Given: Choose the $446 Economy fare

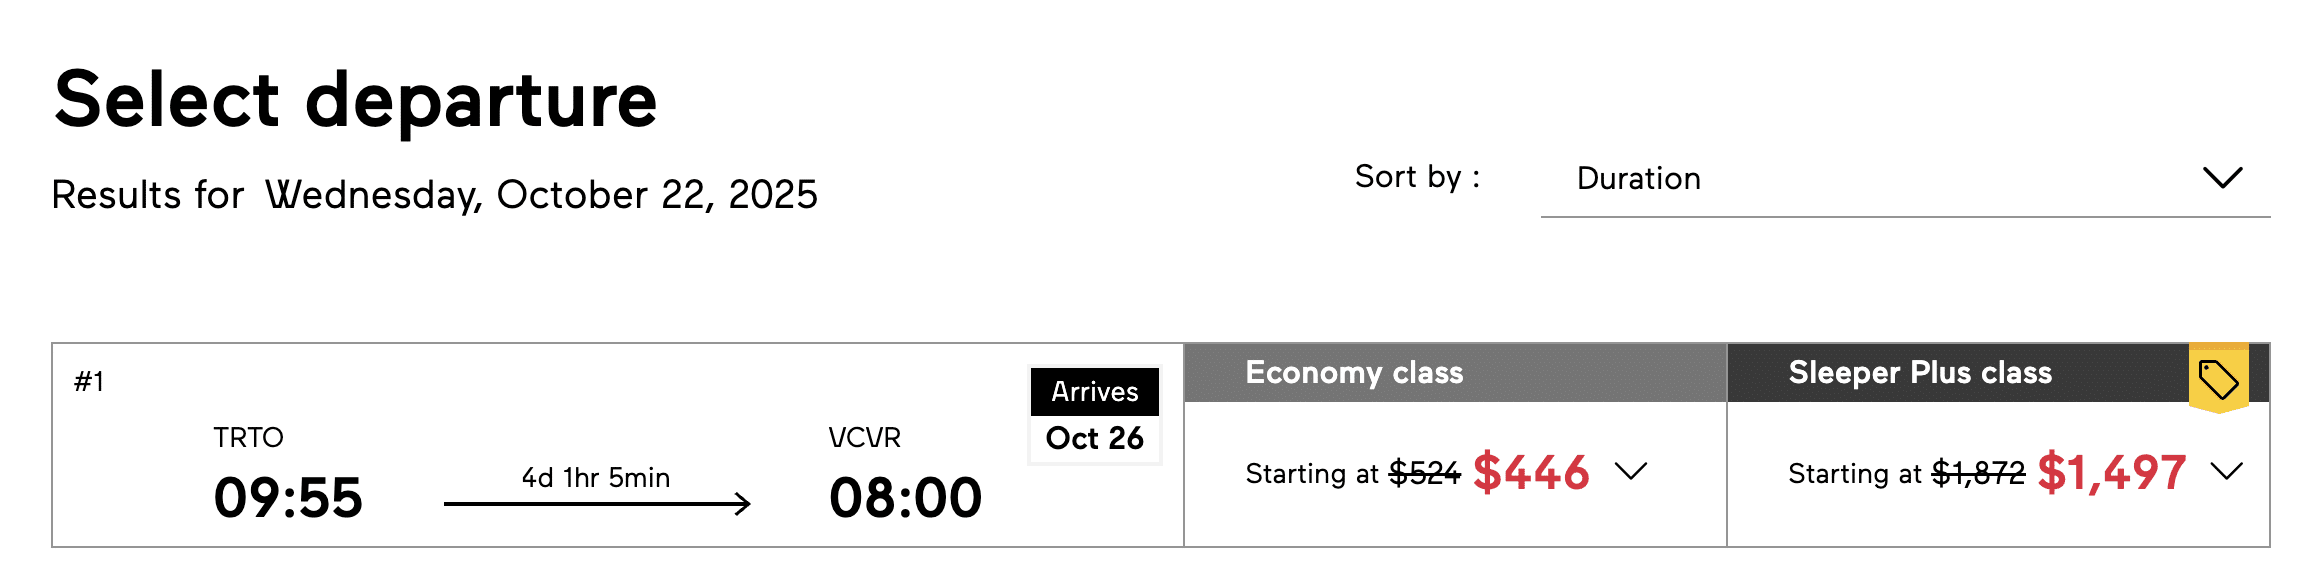Looking at the screenshot, I should 1531,472.
